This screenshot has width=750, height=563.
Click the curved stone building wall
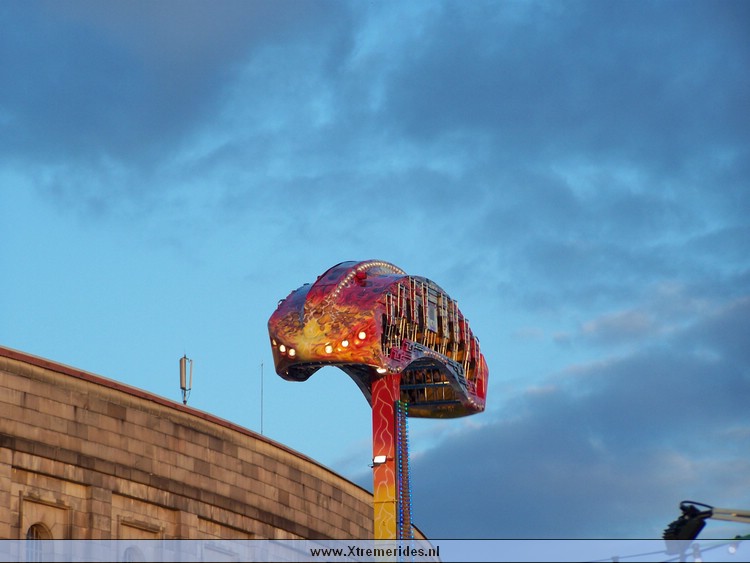[180, 460]
